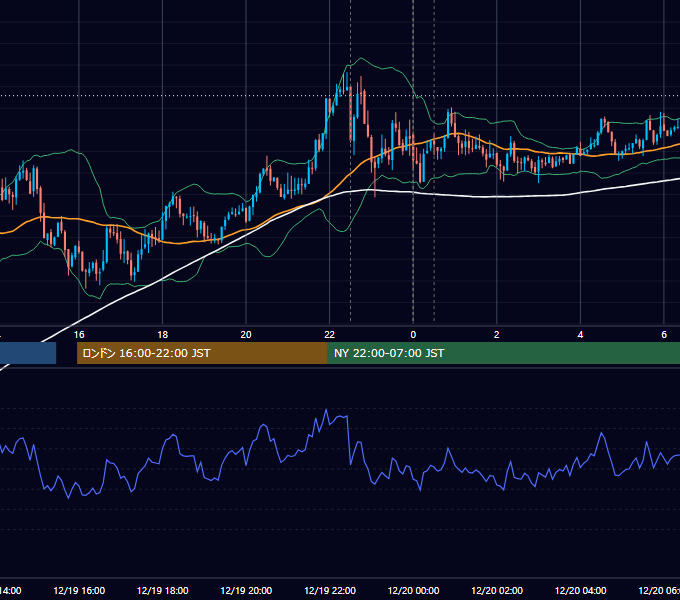Click the "12/19 20:00" bottom axis label
The width and height of the screenshot is (680, 600).
point(246,590)
